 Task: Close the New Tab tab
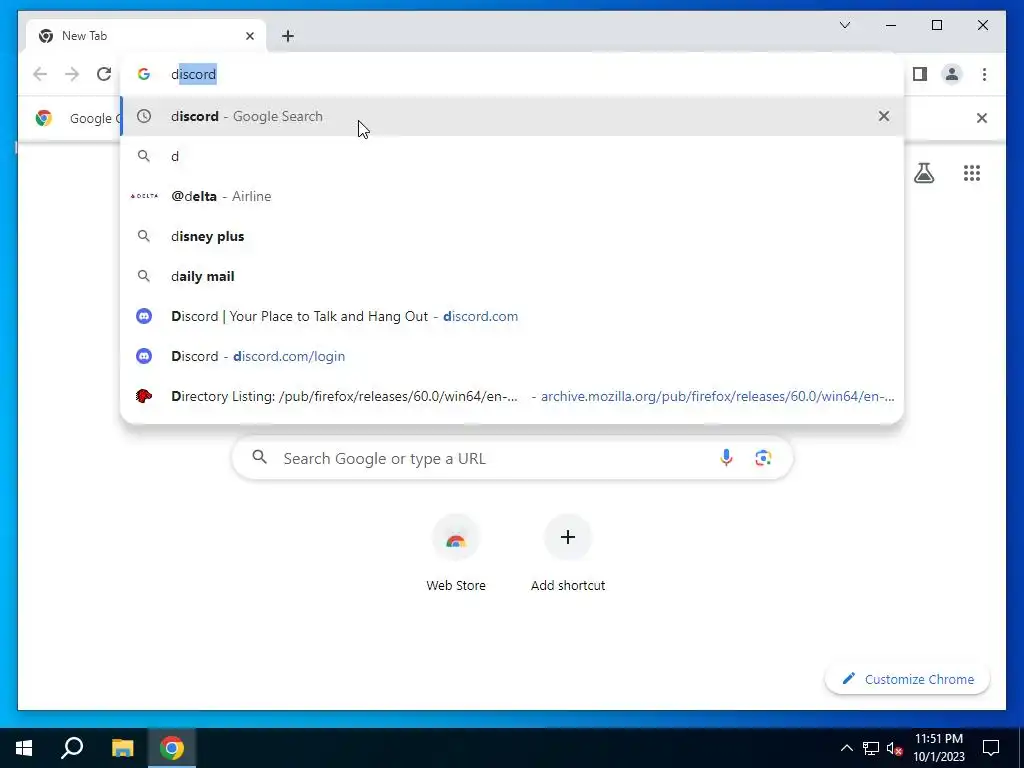(x=249, y=36)
